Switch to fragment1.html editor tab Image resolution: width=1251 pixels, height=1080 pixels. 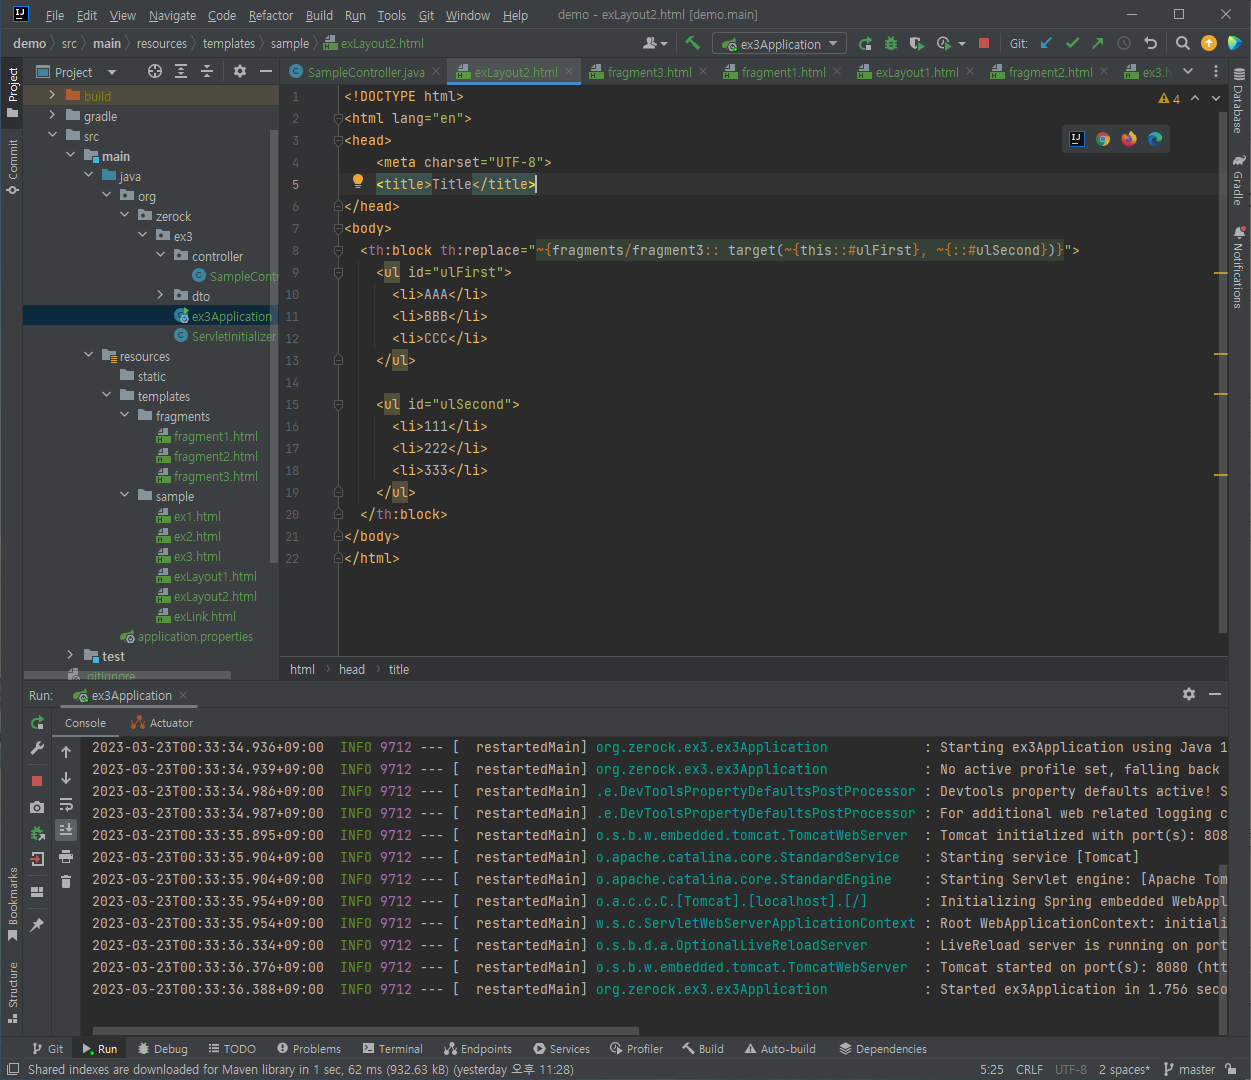[x=784, y=72]
